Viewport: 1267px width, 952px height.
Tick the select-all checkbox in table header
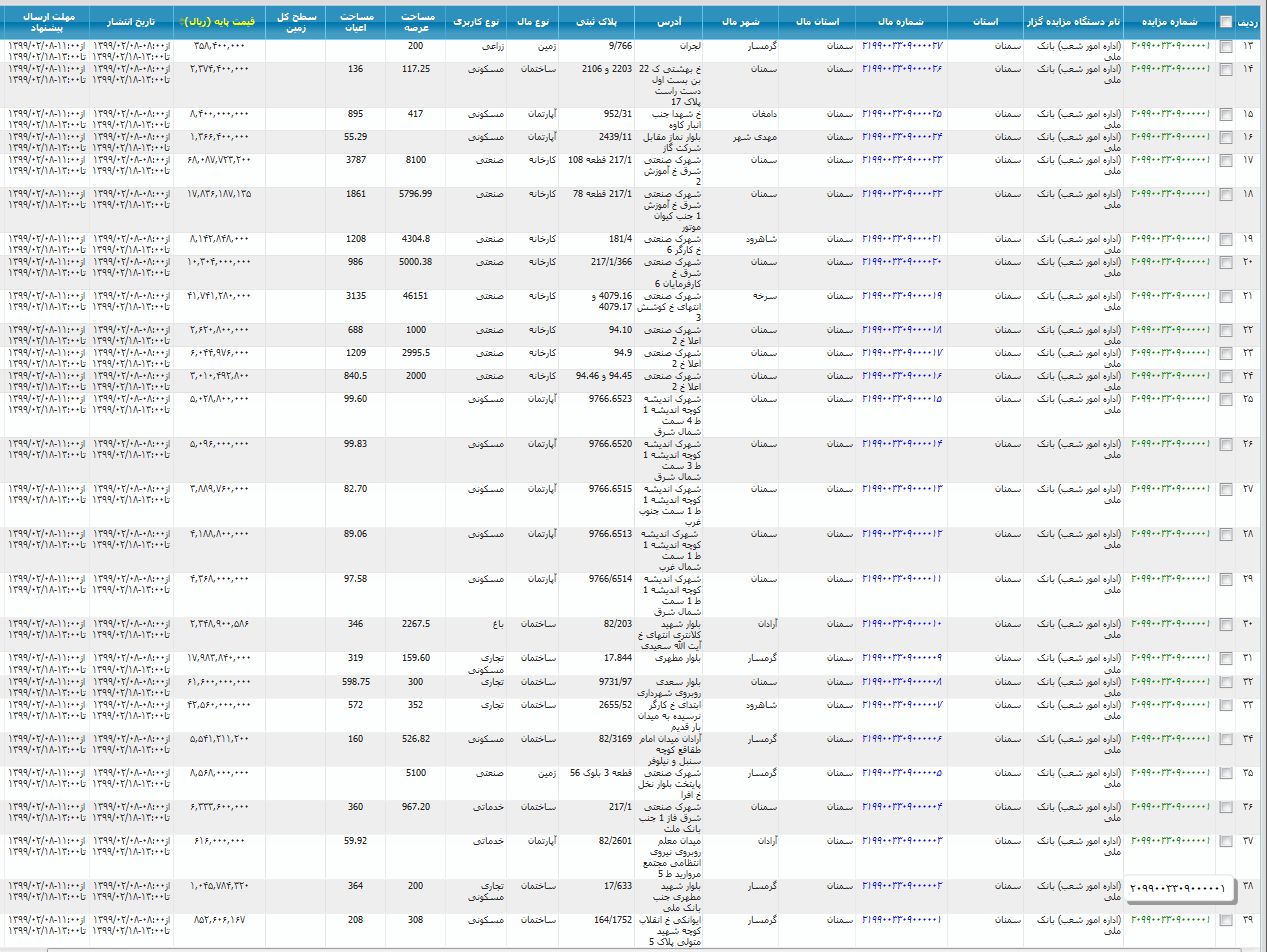pyautogui.click(x=1226, y=22)
